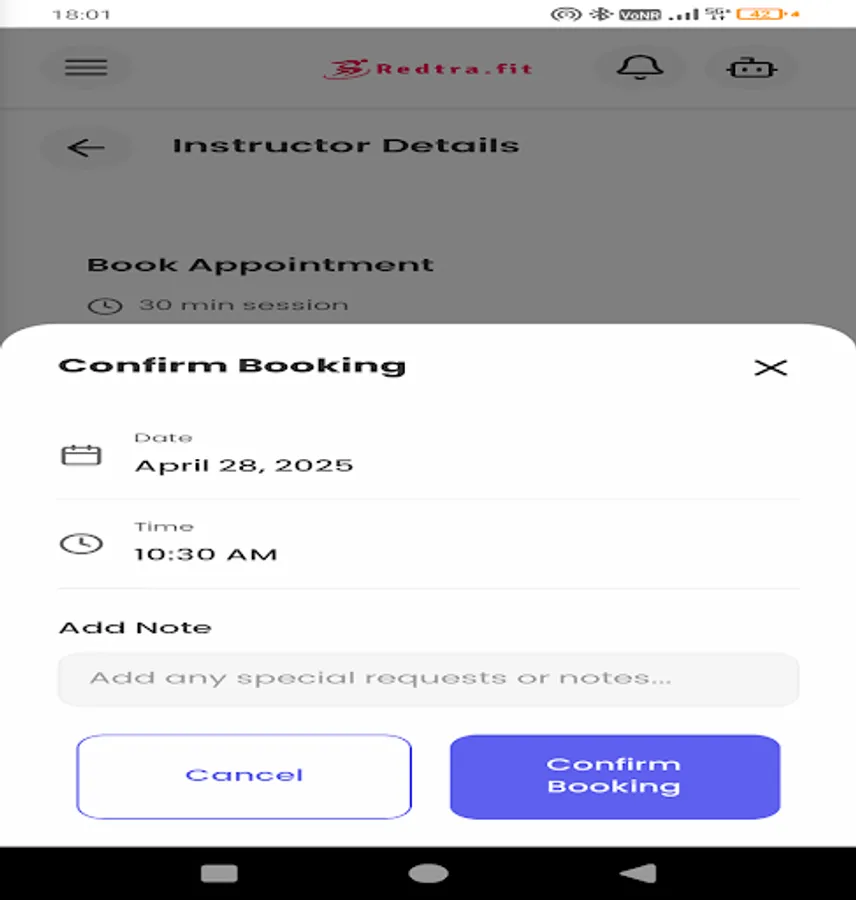The width and height of the screenshot is (856, 900).
Task: Close the Confirm Booking sheet
Action: tap(770, 367)
